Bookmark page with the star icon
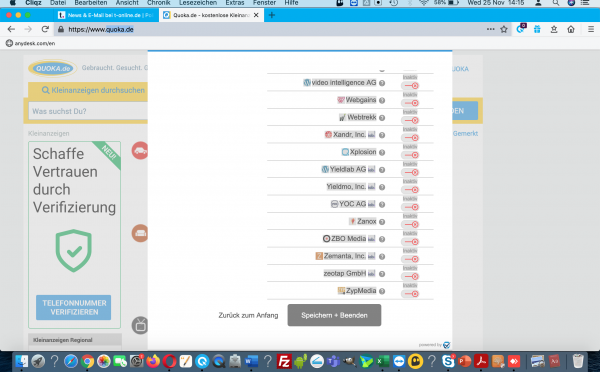Image resolution: width=600 pixels, height=372 pixels. [x=504, y=29]
